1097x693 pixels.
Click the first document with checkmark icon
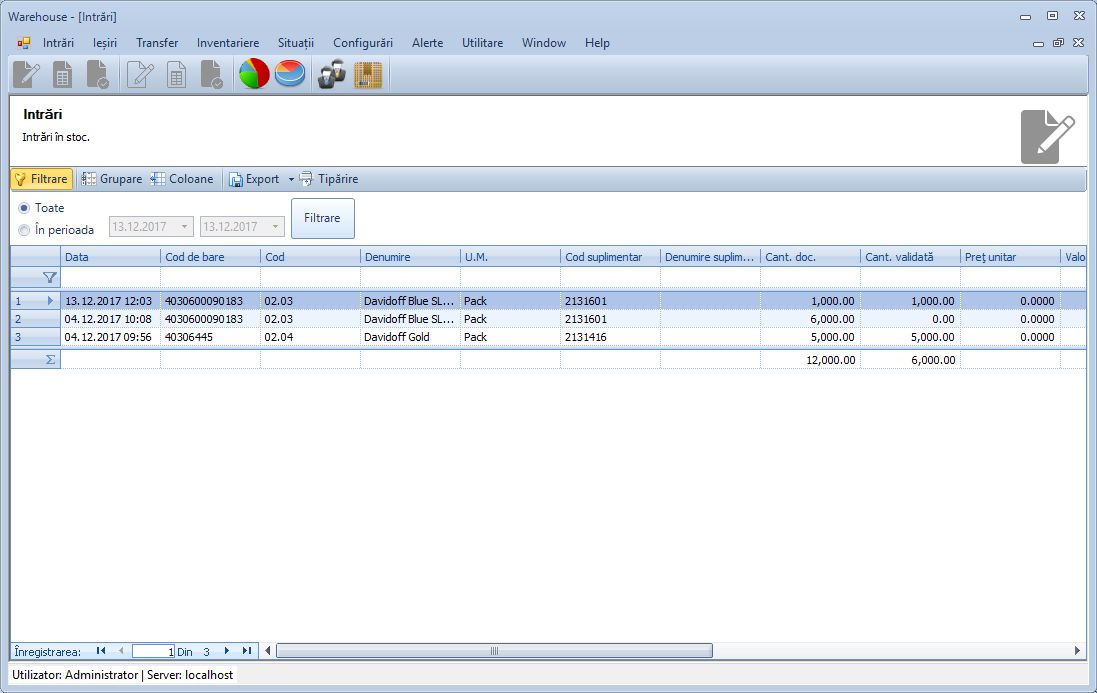click(x=98, y=75)
